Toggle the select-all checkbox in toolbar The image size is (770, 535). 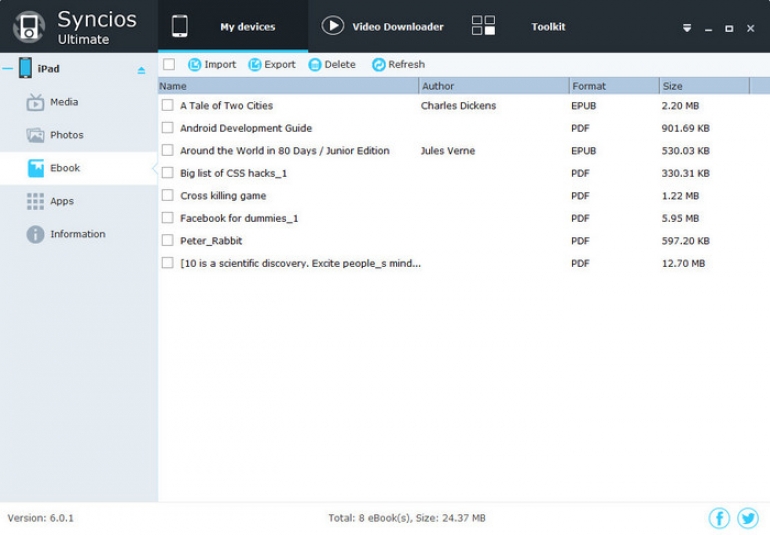coord(169,65)
